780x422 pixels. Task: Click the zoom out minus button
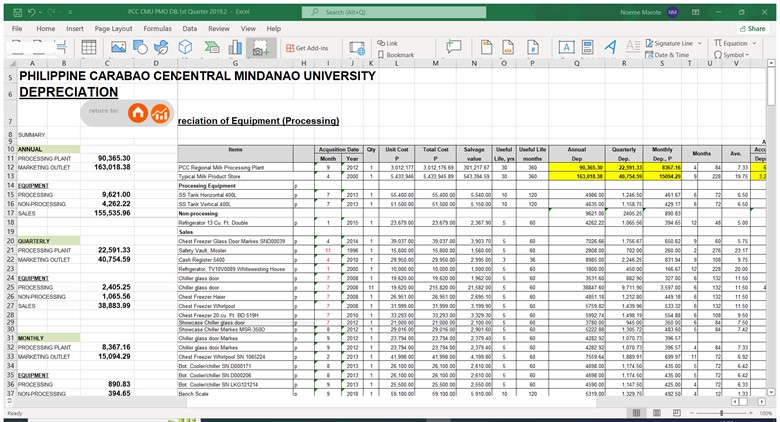pyautogui.click(x=691, y=413)
